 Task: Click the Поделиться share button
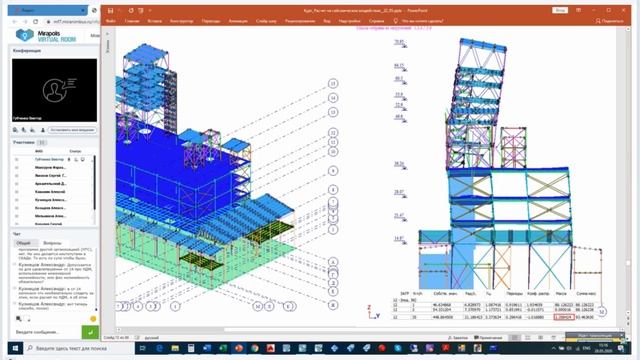pos(609,21)
